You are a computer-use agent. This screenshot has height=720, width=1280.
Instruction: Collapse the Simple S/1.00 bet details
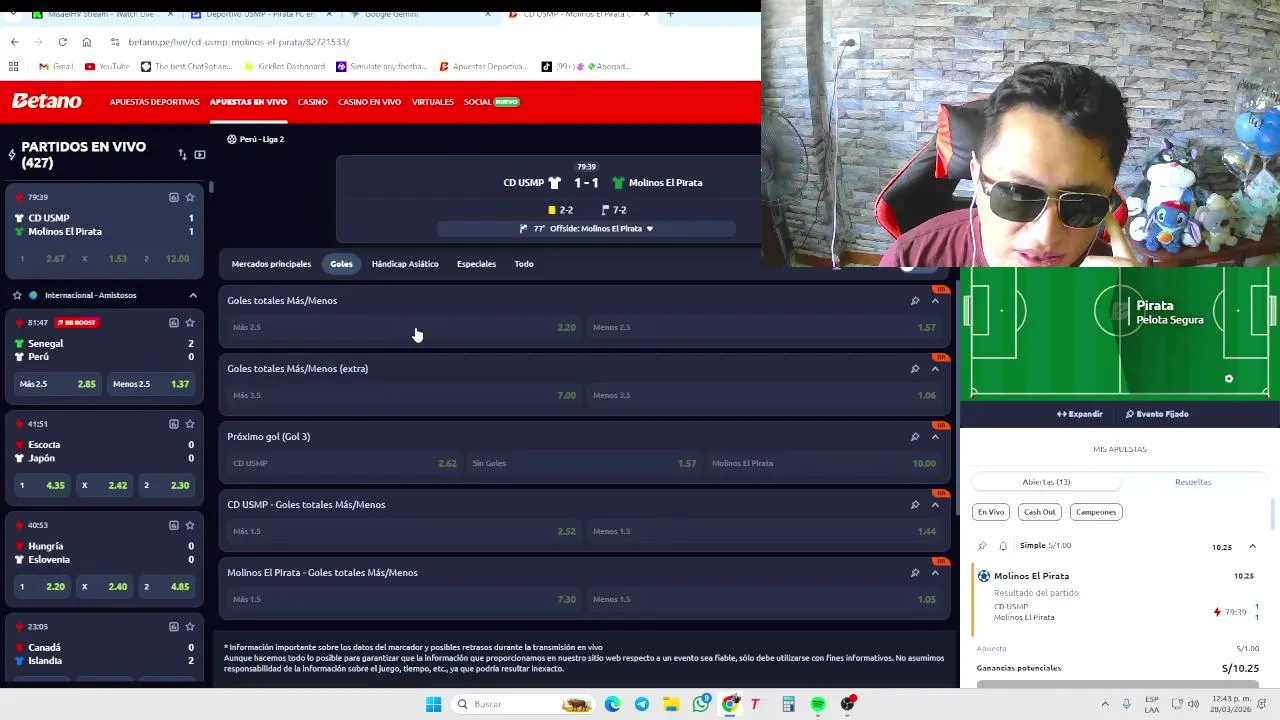[1252, 547]
